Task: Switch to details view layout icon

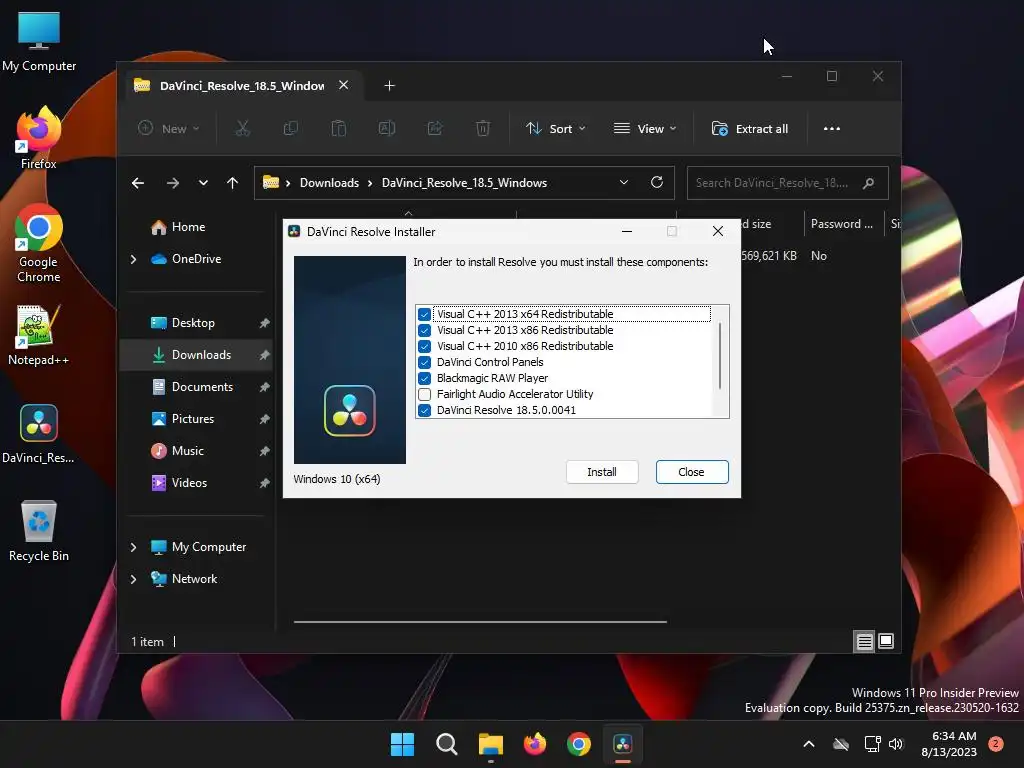Action: point(864,641)
